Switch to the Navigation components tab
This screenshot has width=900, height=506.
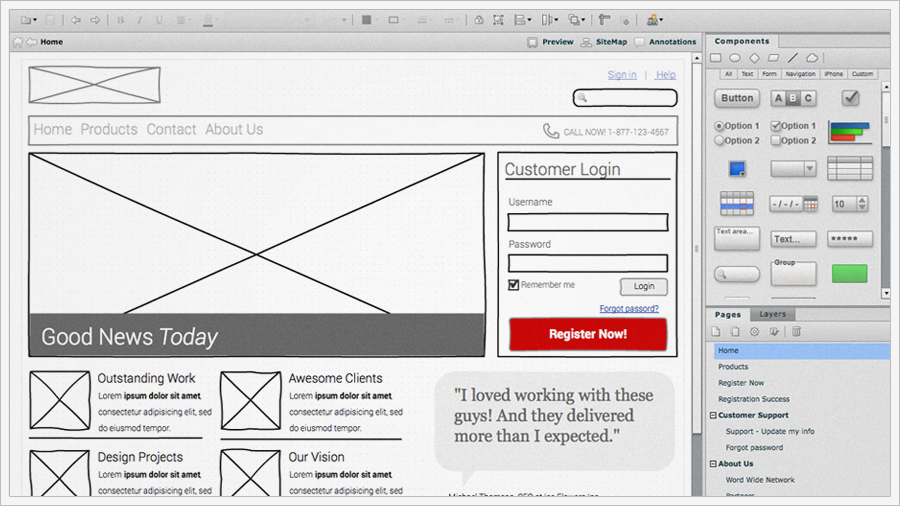click(800, 74)
